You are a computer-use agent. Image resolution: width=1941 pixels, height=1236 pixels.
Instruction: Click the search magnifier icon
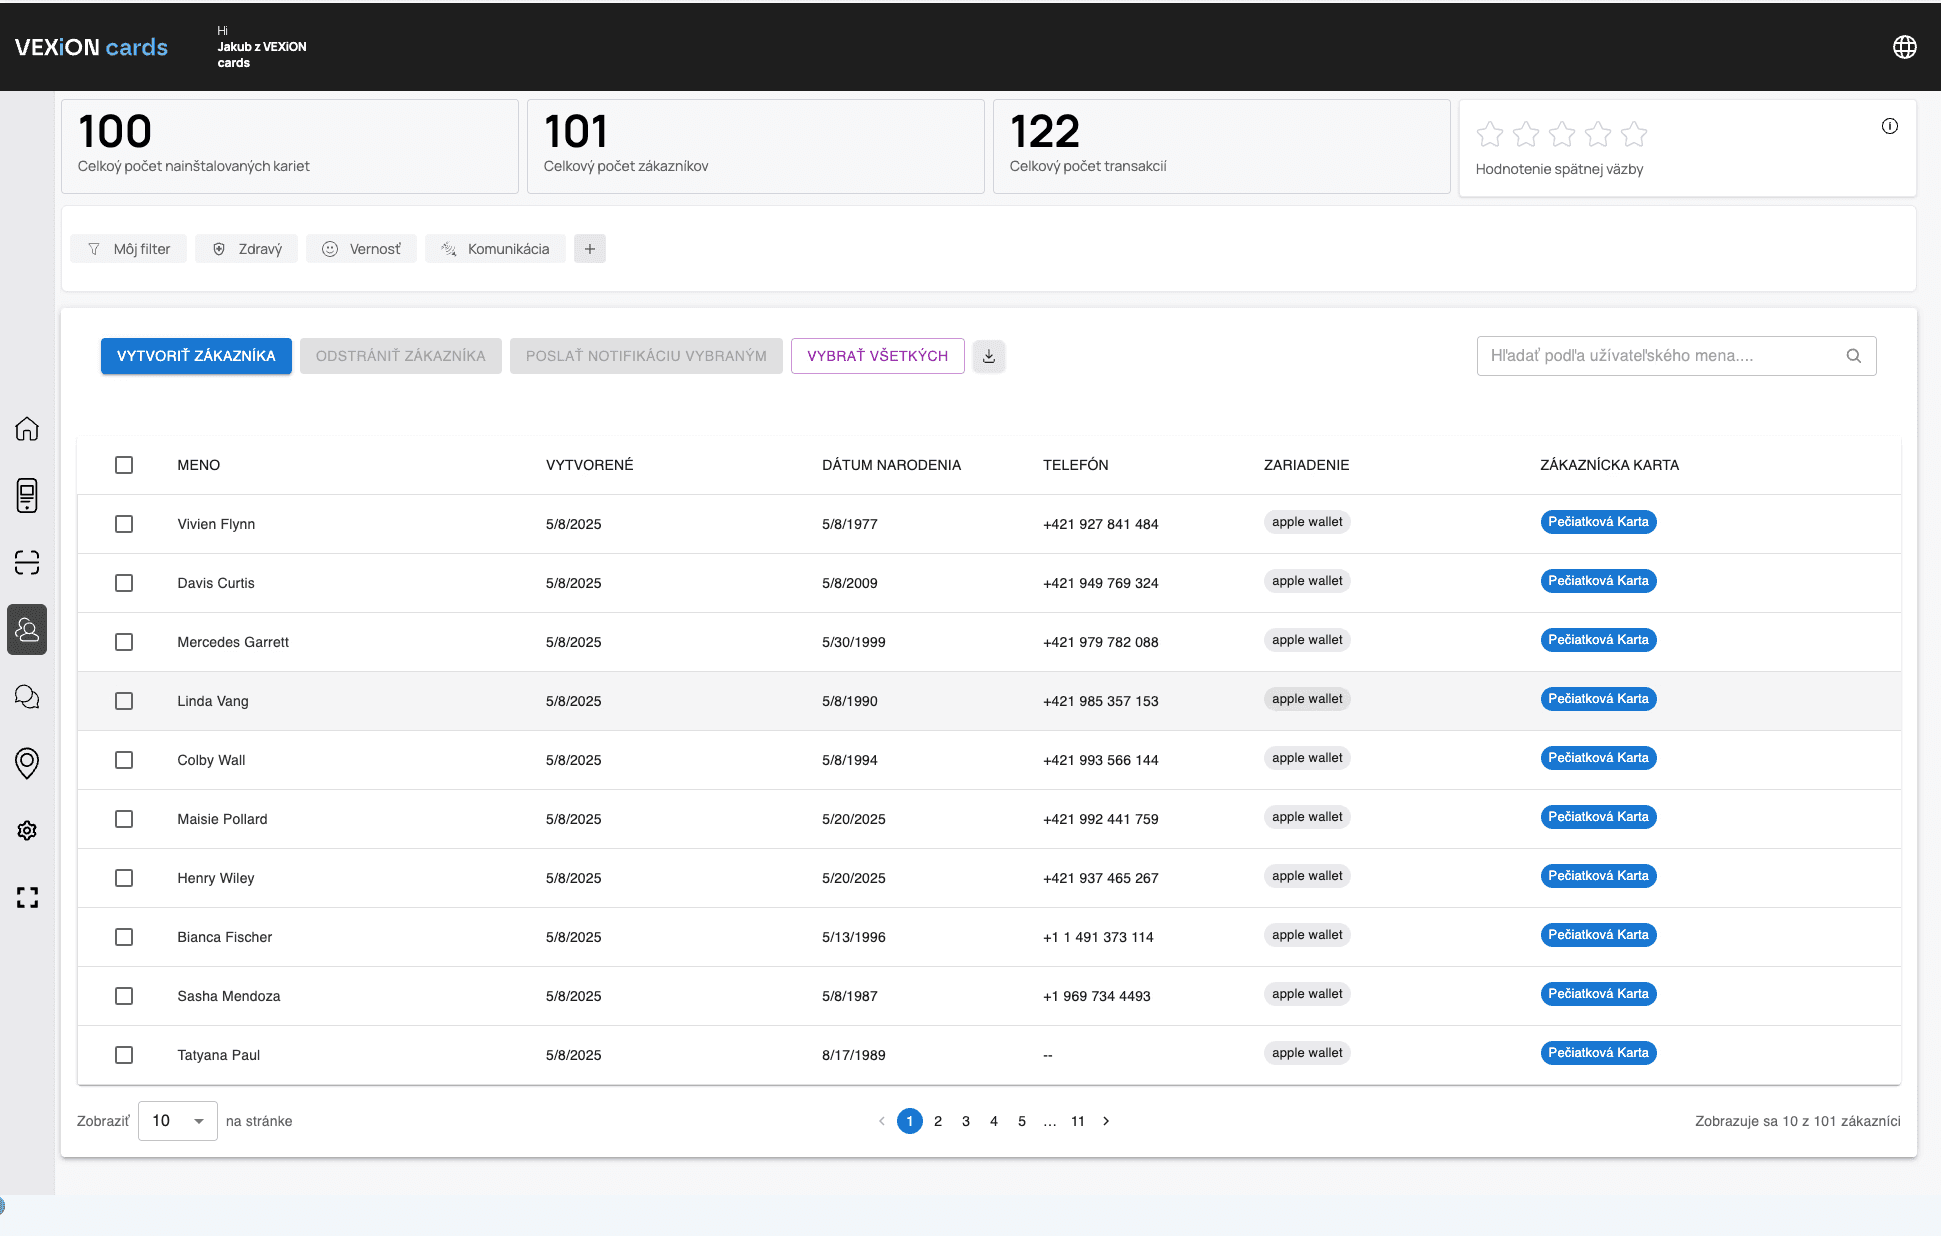click(x=1854, y=356)
